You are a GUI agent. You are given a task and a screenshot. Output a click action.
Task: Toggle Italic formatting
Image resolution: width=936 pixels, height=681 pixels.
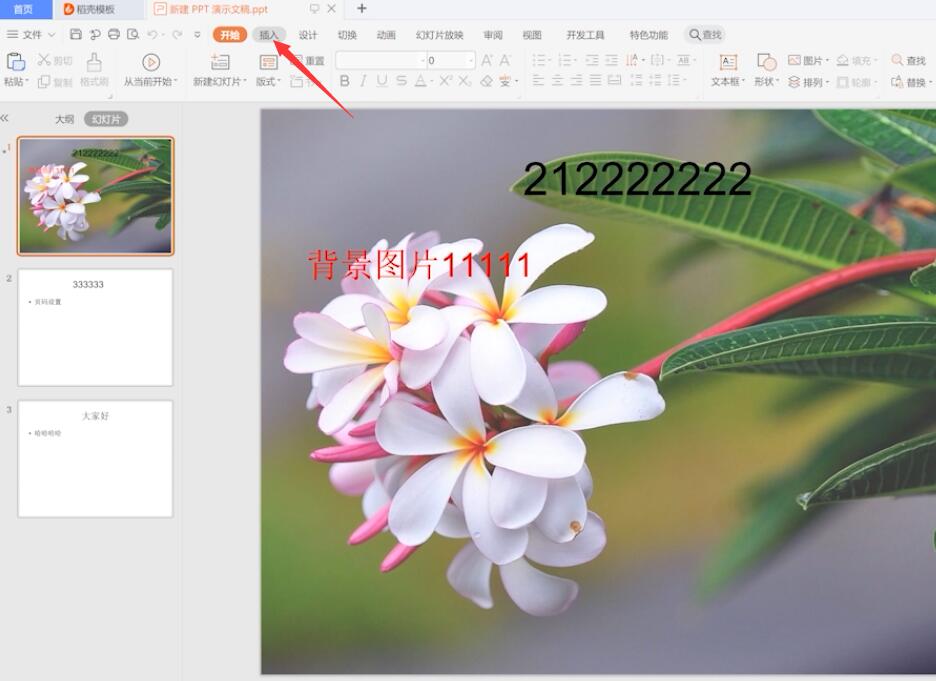[363, 81]
